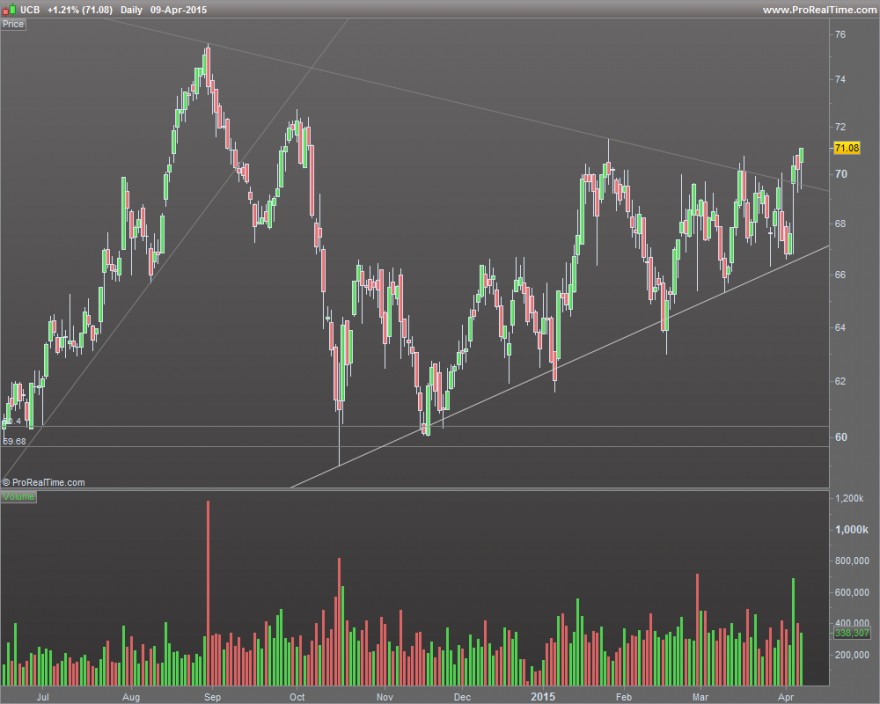Click the +1.21% (71.08) change readout
This screenshot has height=704, width=880.
[x=80, y=10]
